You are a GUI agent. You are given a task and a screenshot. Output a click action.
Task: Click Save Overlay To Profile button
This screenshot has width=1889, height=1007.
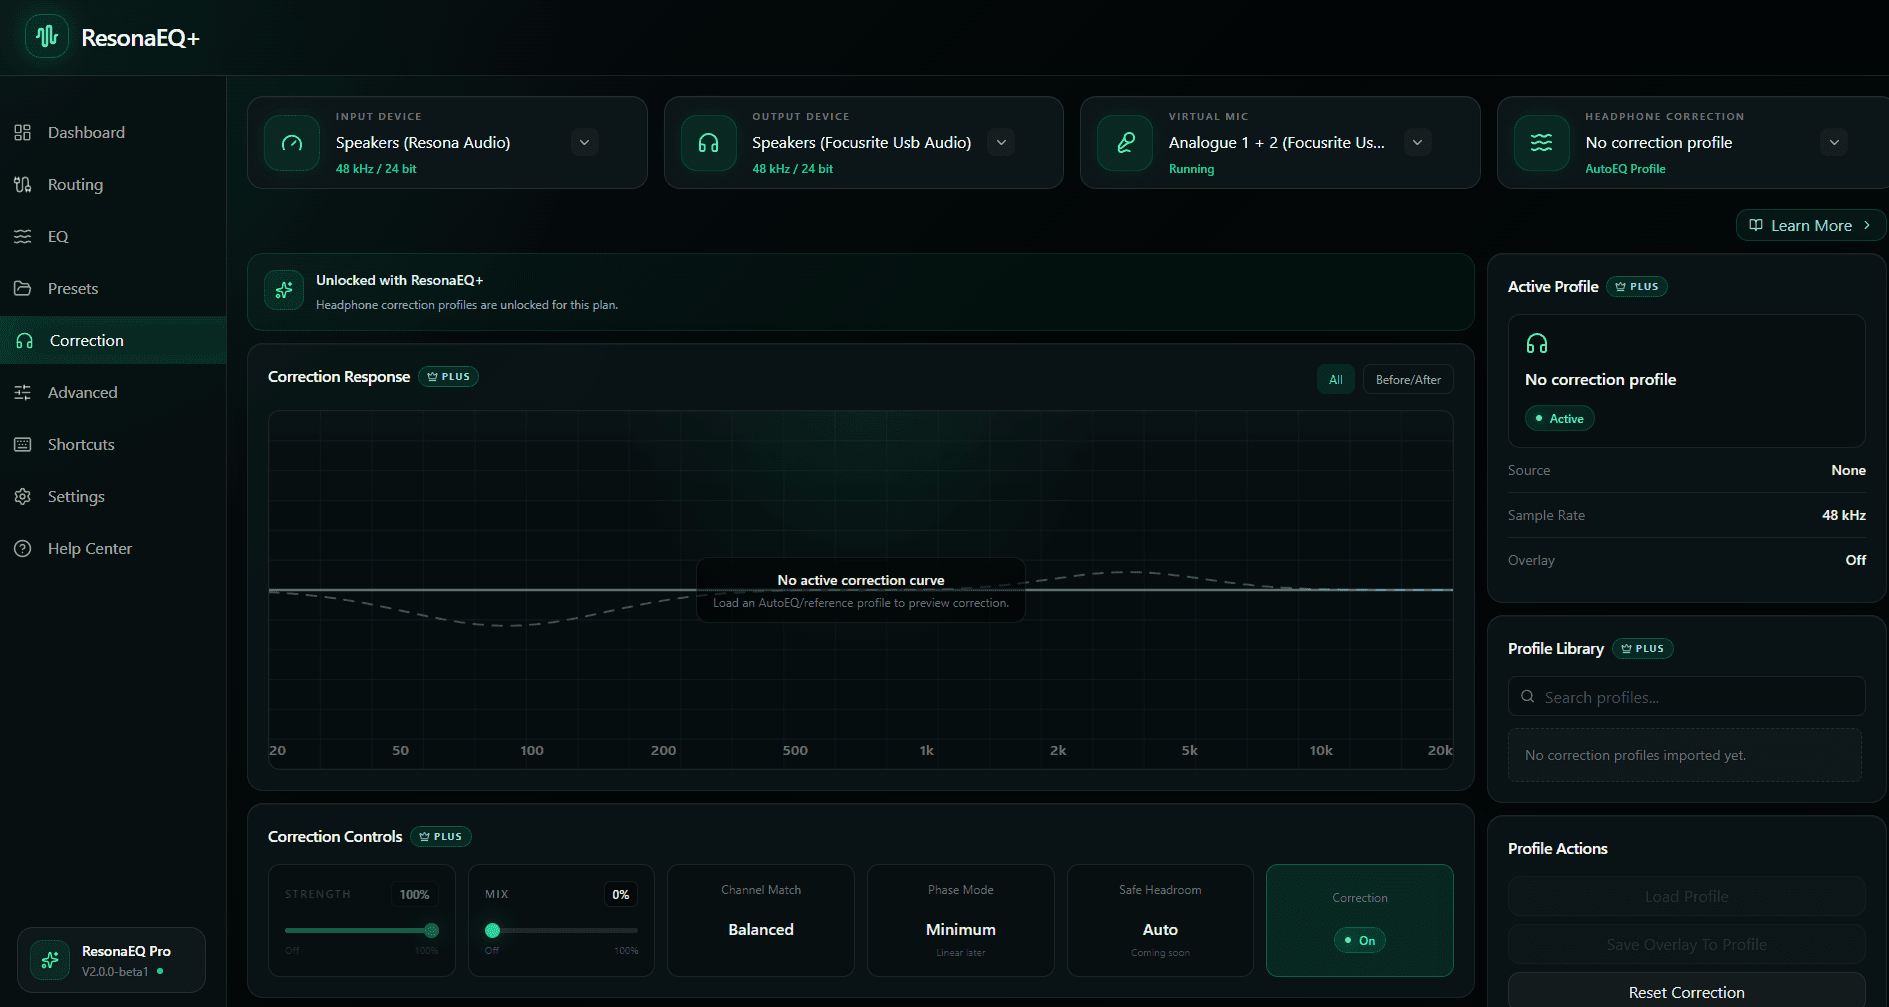(x=1687, y=944)
